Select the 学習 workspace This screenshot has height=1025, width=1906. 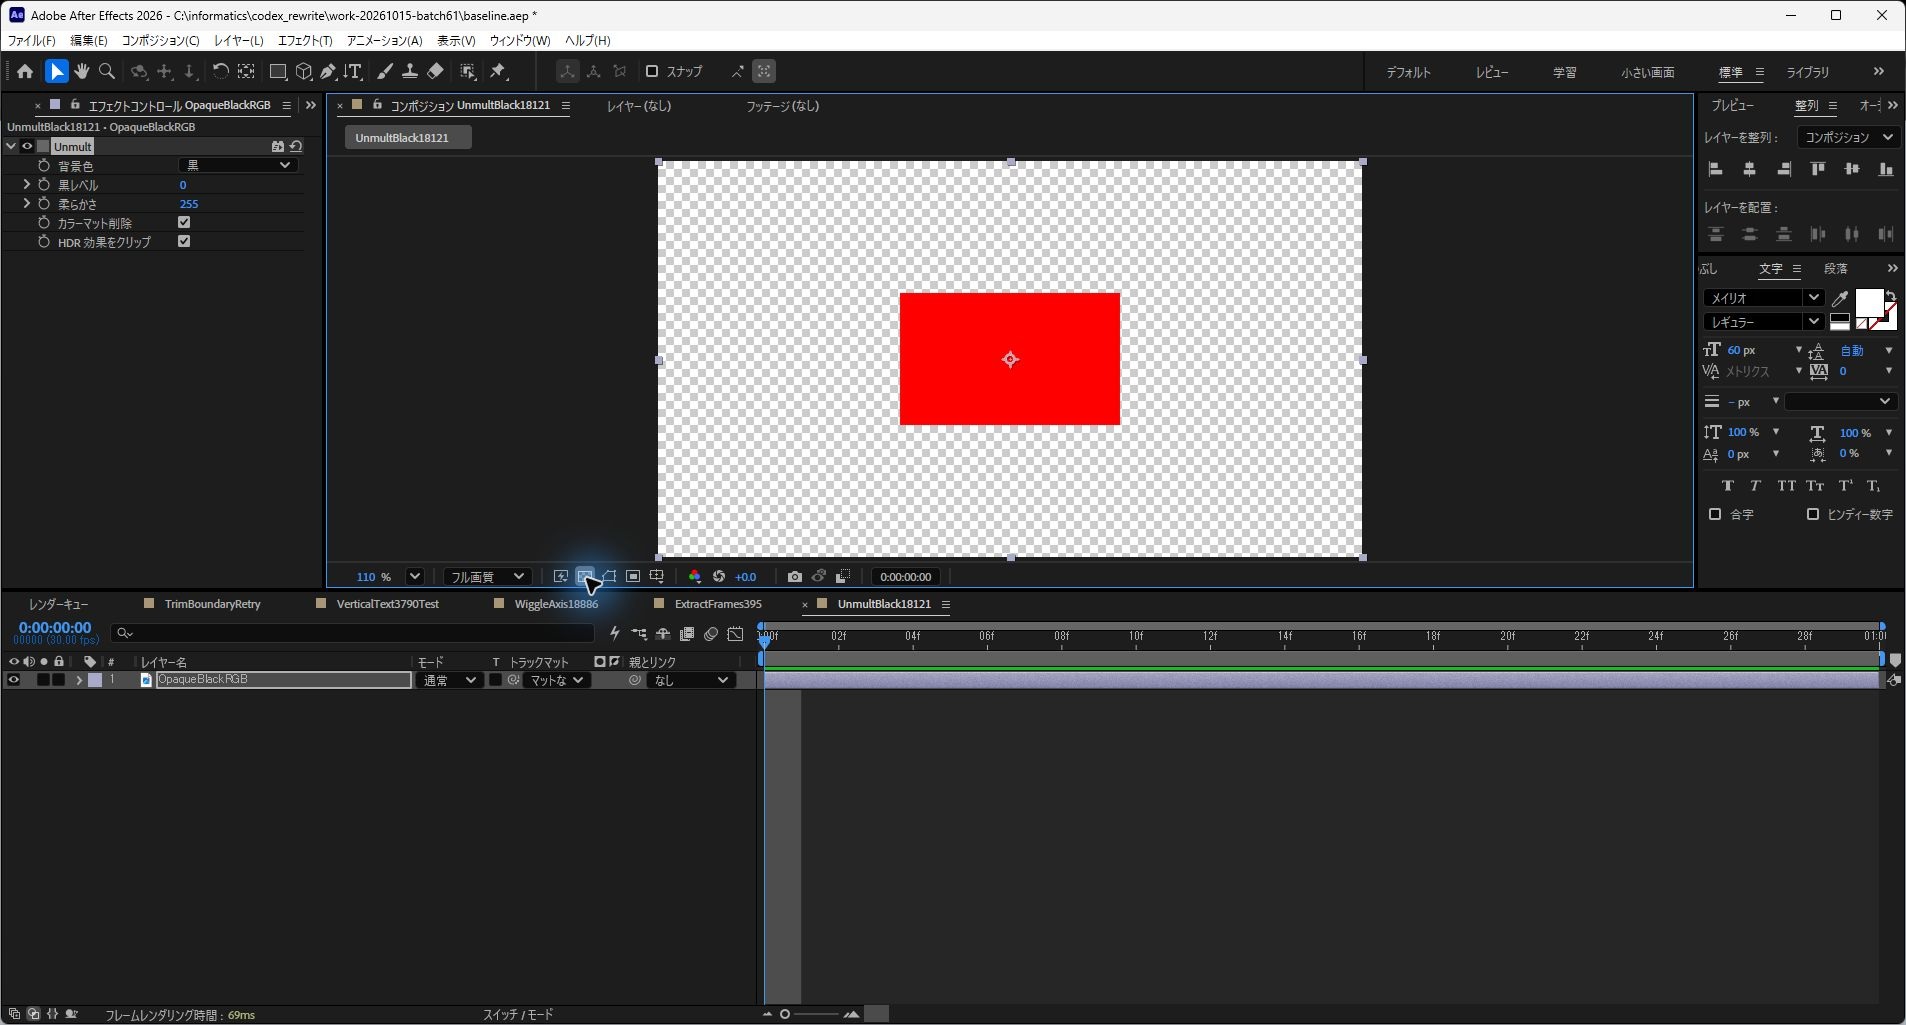click(1564, 72)
